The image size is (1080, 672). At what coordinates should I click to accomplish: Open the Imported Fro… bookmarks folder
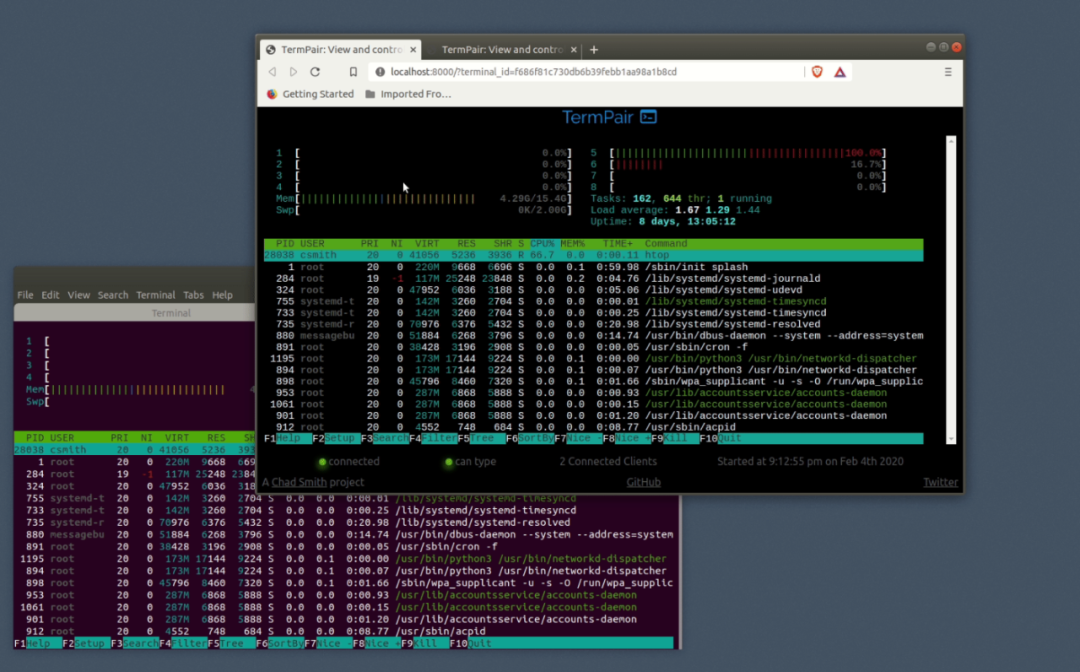(x=408, y=94)
